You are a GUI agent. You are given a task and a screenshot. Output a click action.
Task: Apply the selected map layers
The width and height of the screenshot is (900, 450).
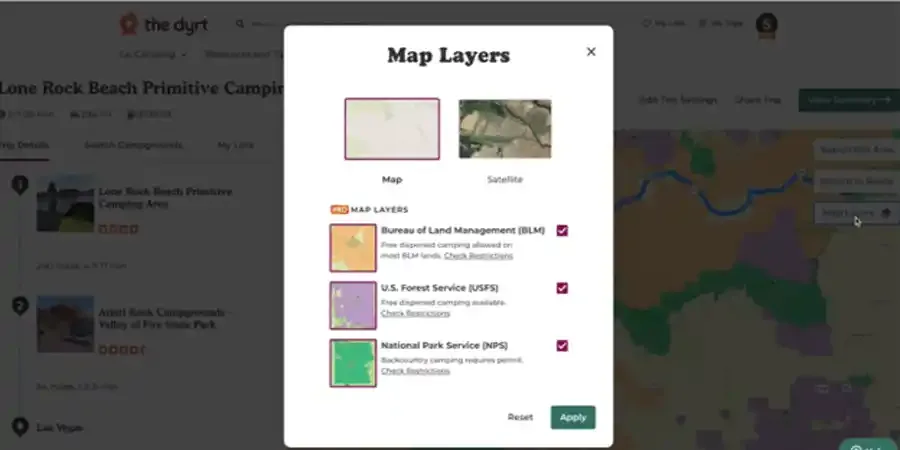coord(573,417)
